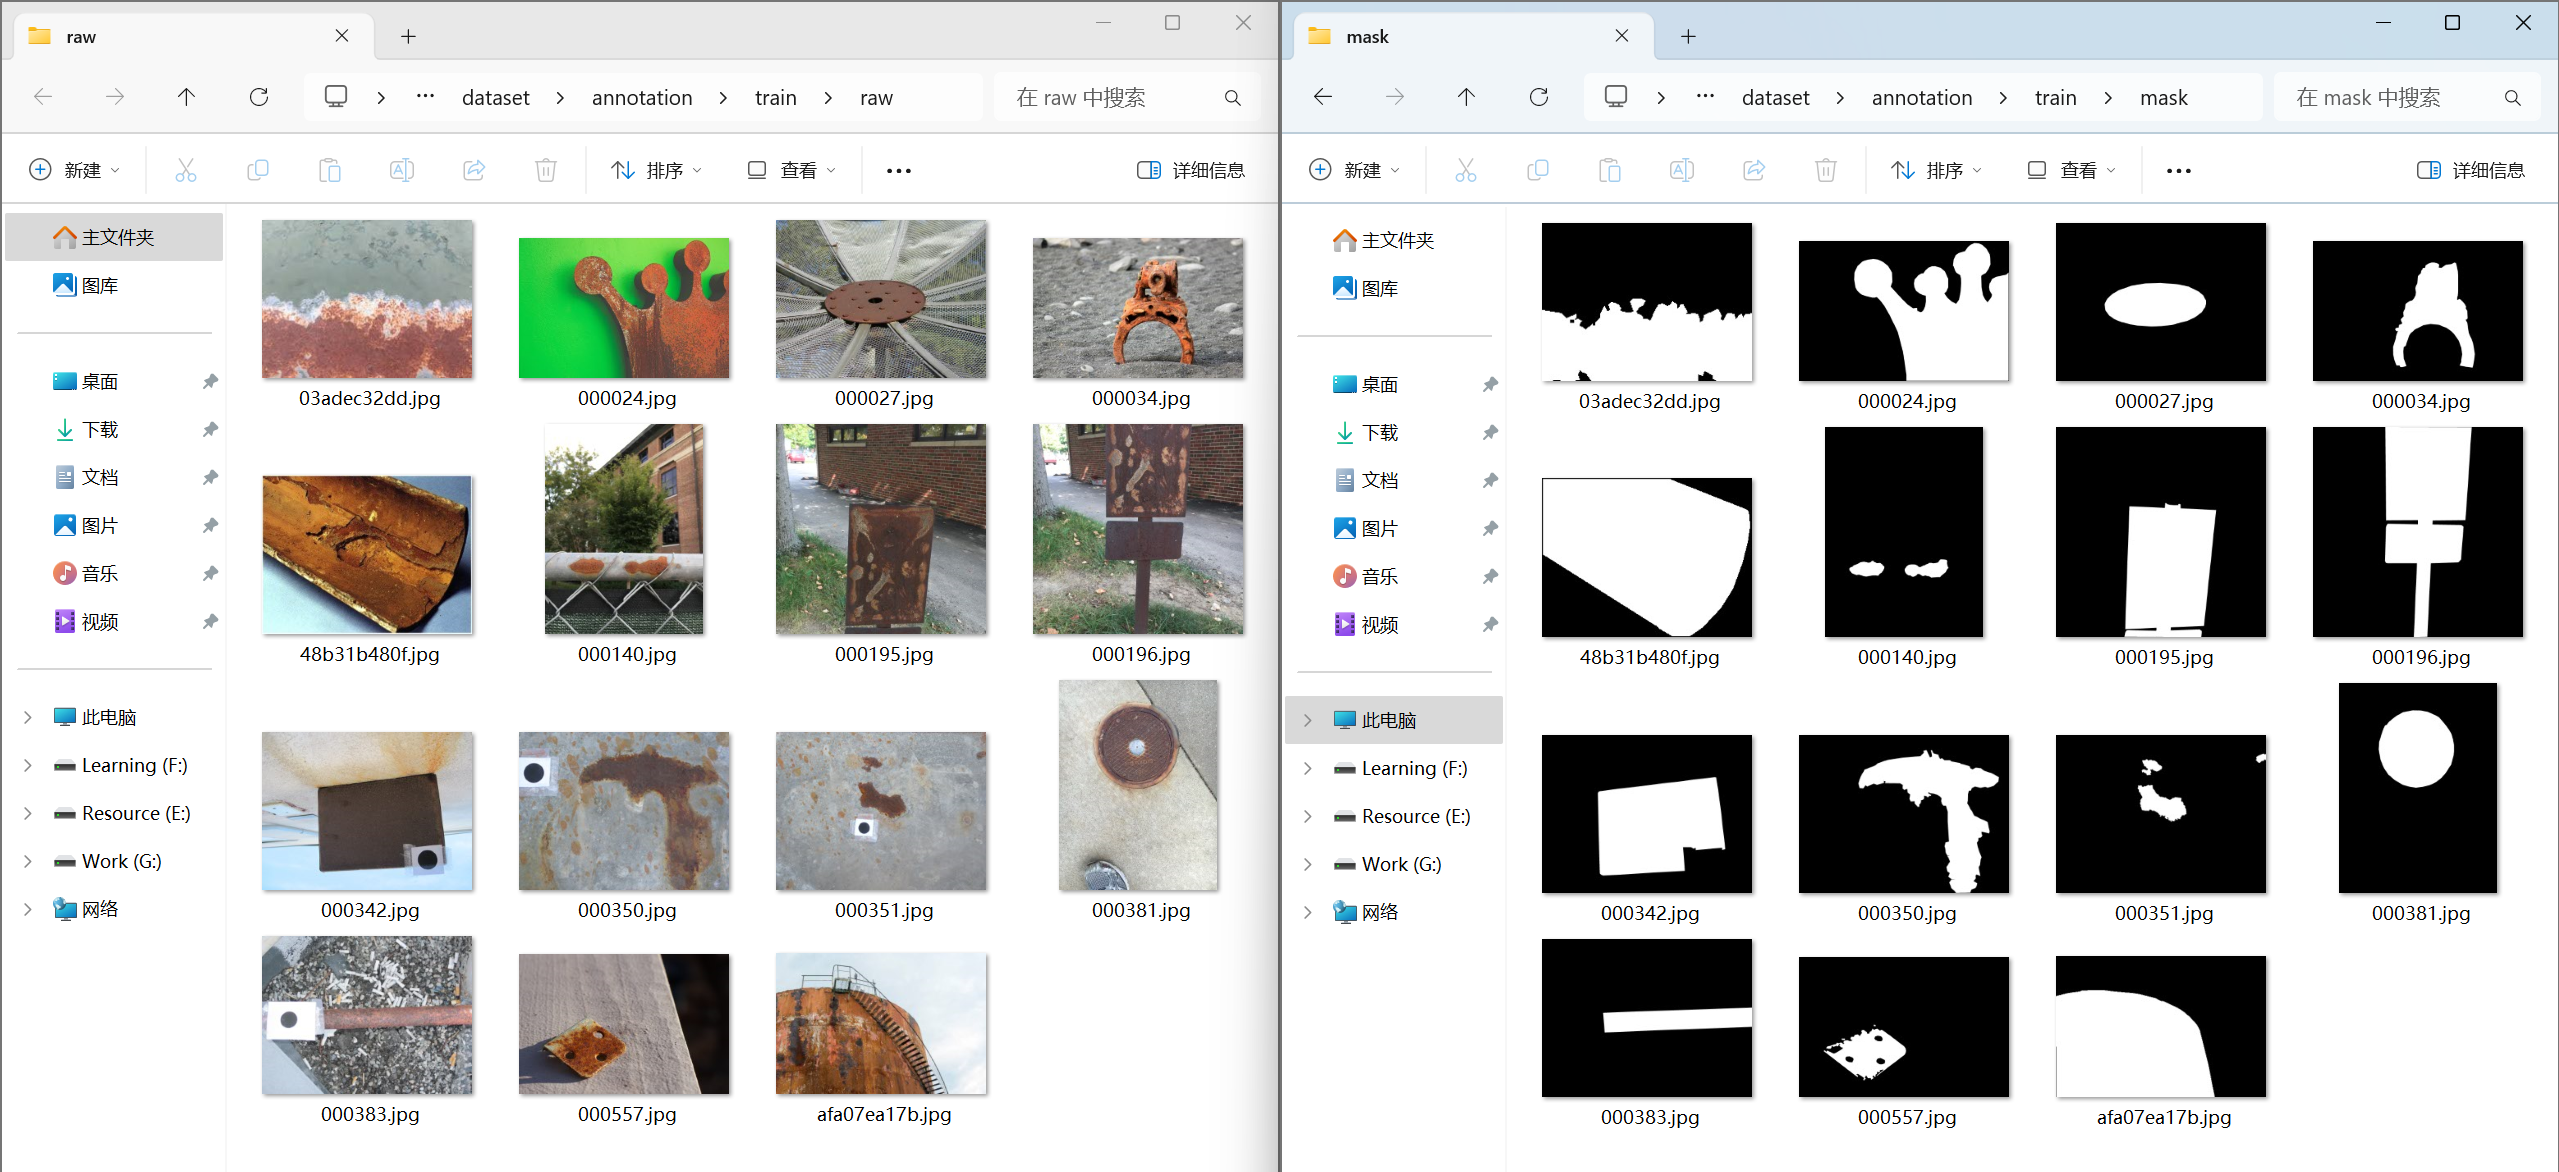
Task: Refresh the raw folder view
Action: [259, 96]
